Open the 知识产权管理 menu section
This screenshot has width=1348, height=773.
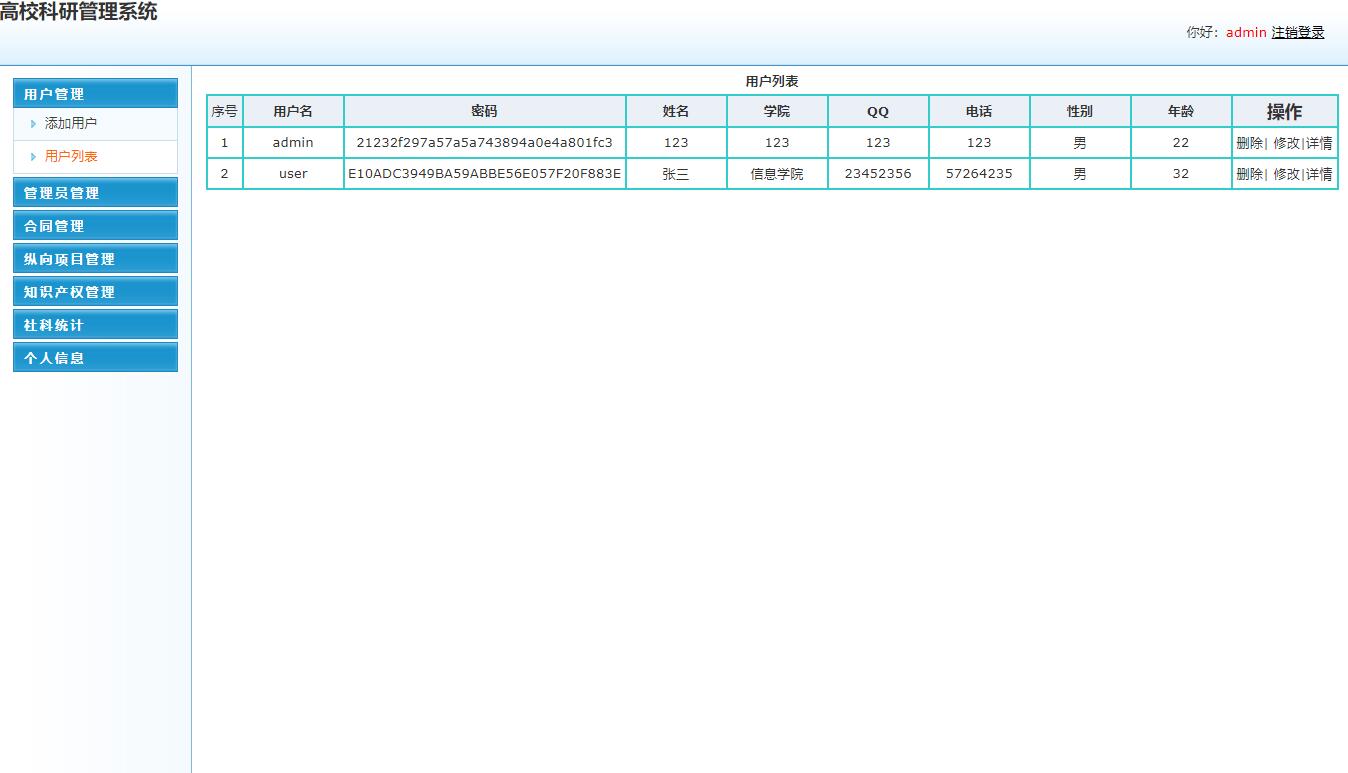coord(95,292)
